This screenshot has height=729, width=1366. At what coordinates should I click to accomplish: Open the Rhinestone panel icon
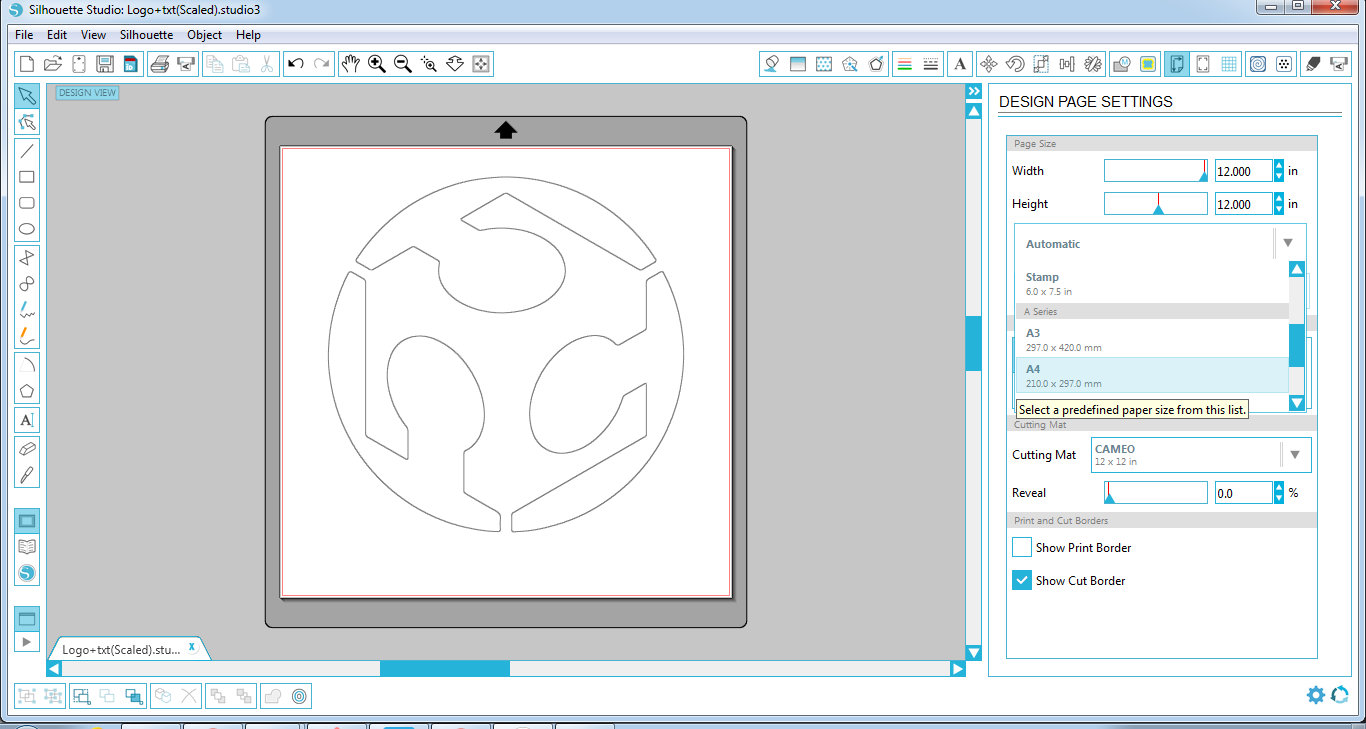tap(1284, 64)
